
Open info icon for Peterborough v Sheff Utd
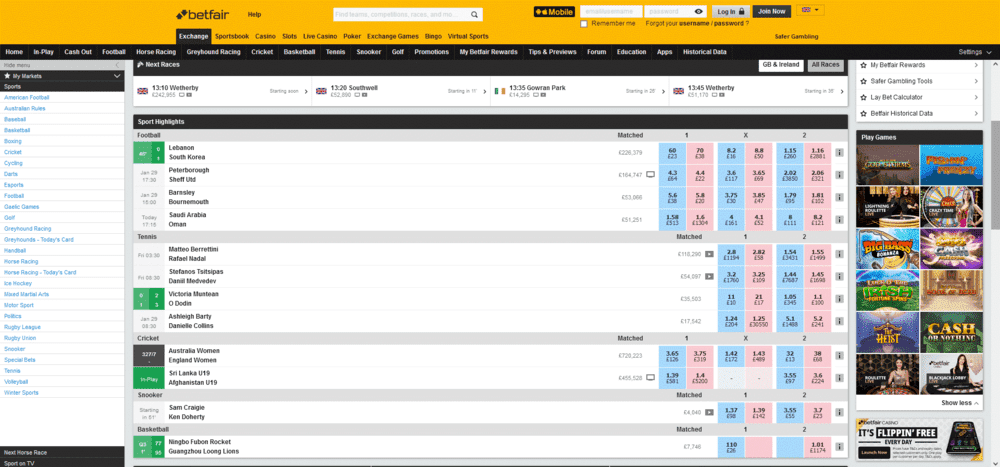[x=839, y=175]
